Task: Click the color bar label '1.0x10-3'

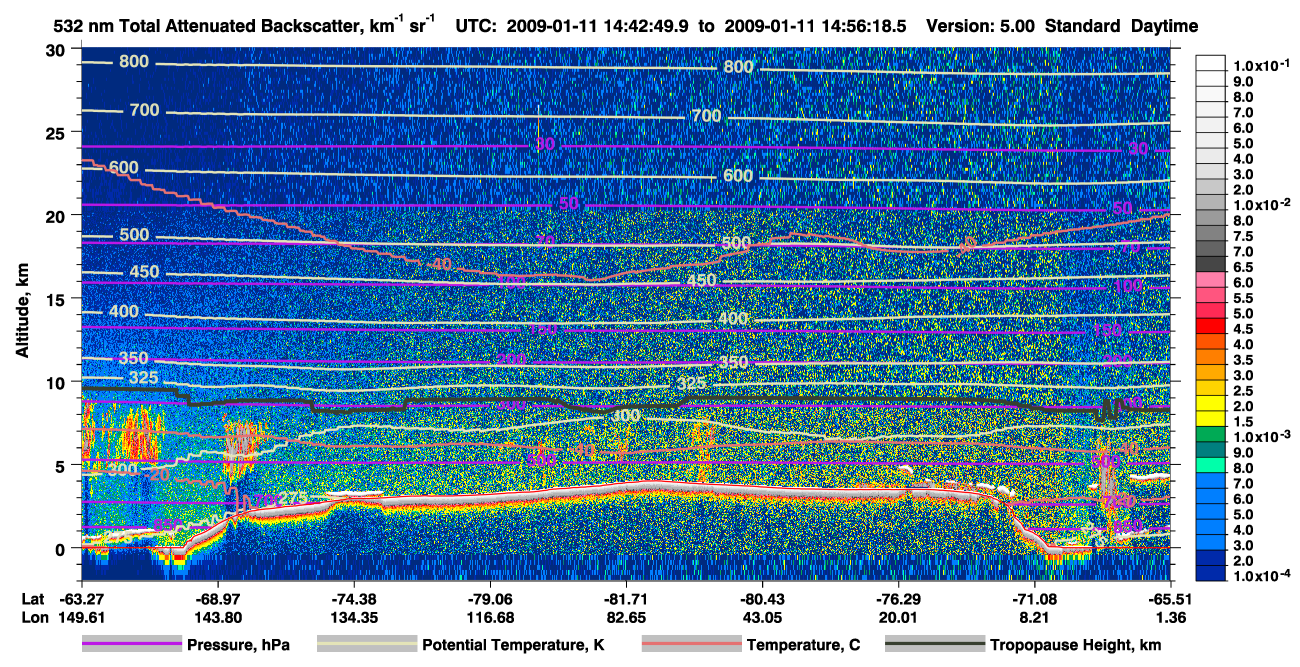Action: coord(1259,437)
